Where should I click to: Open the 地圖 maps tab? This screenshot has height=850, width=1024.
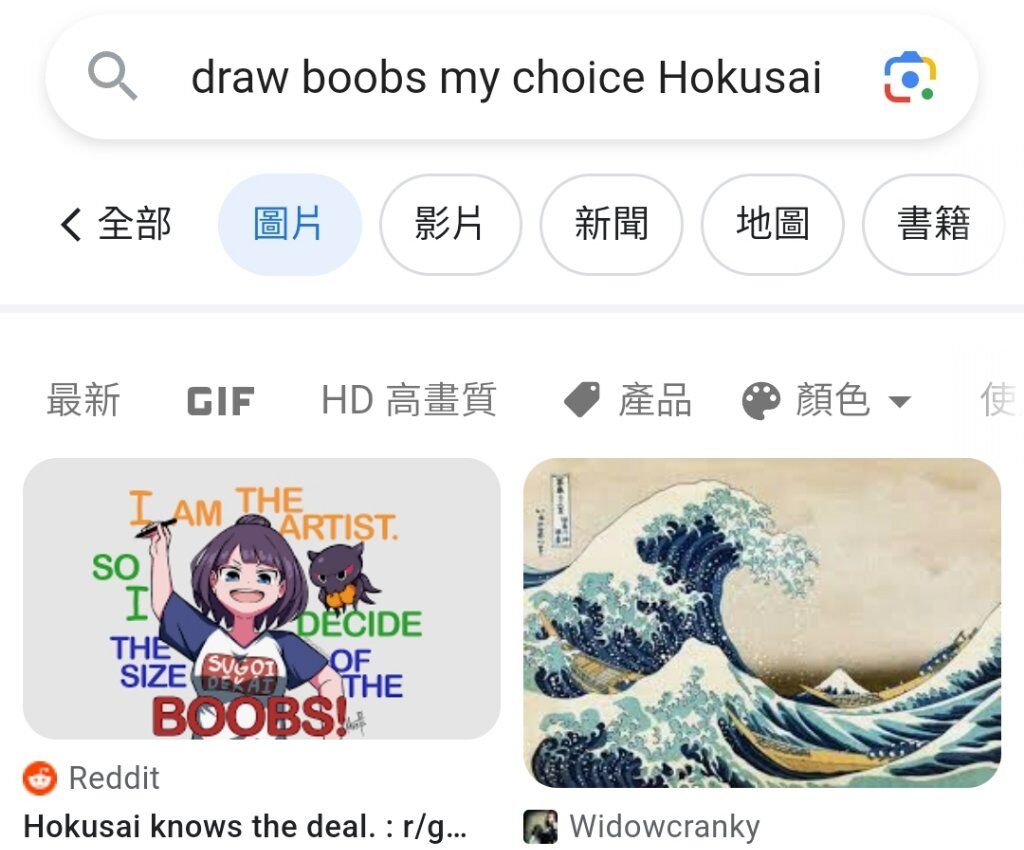tap(773, 225)
